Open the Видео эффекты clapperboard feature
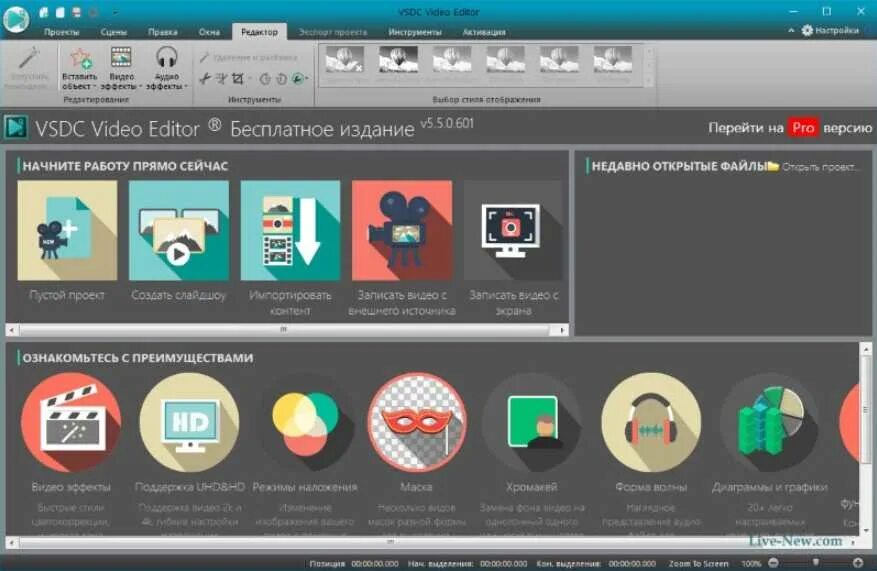 71,422
